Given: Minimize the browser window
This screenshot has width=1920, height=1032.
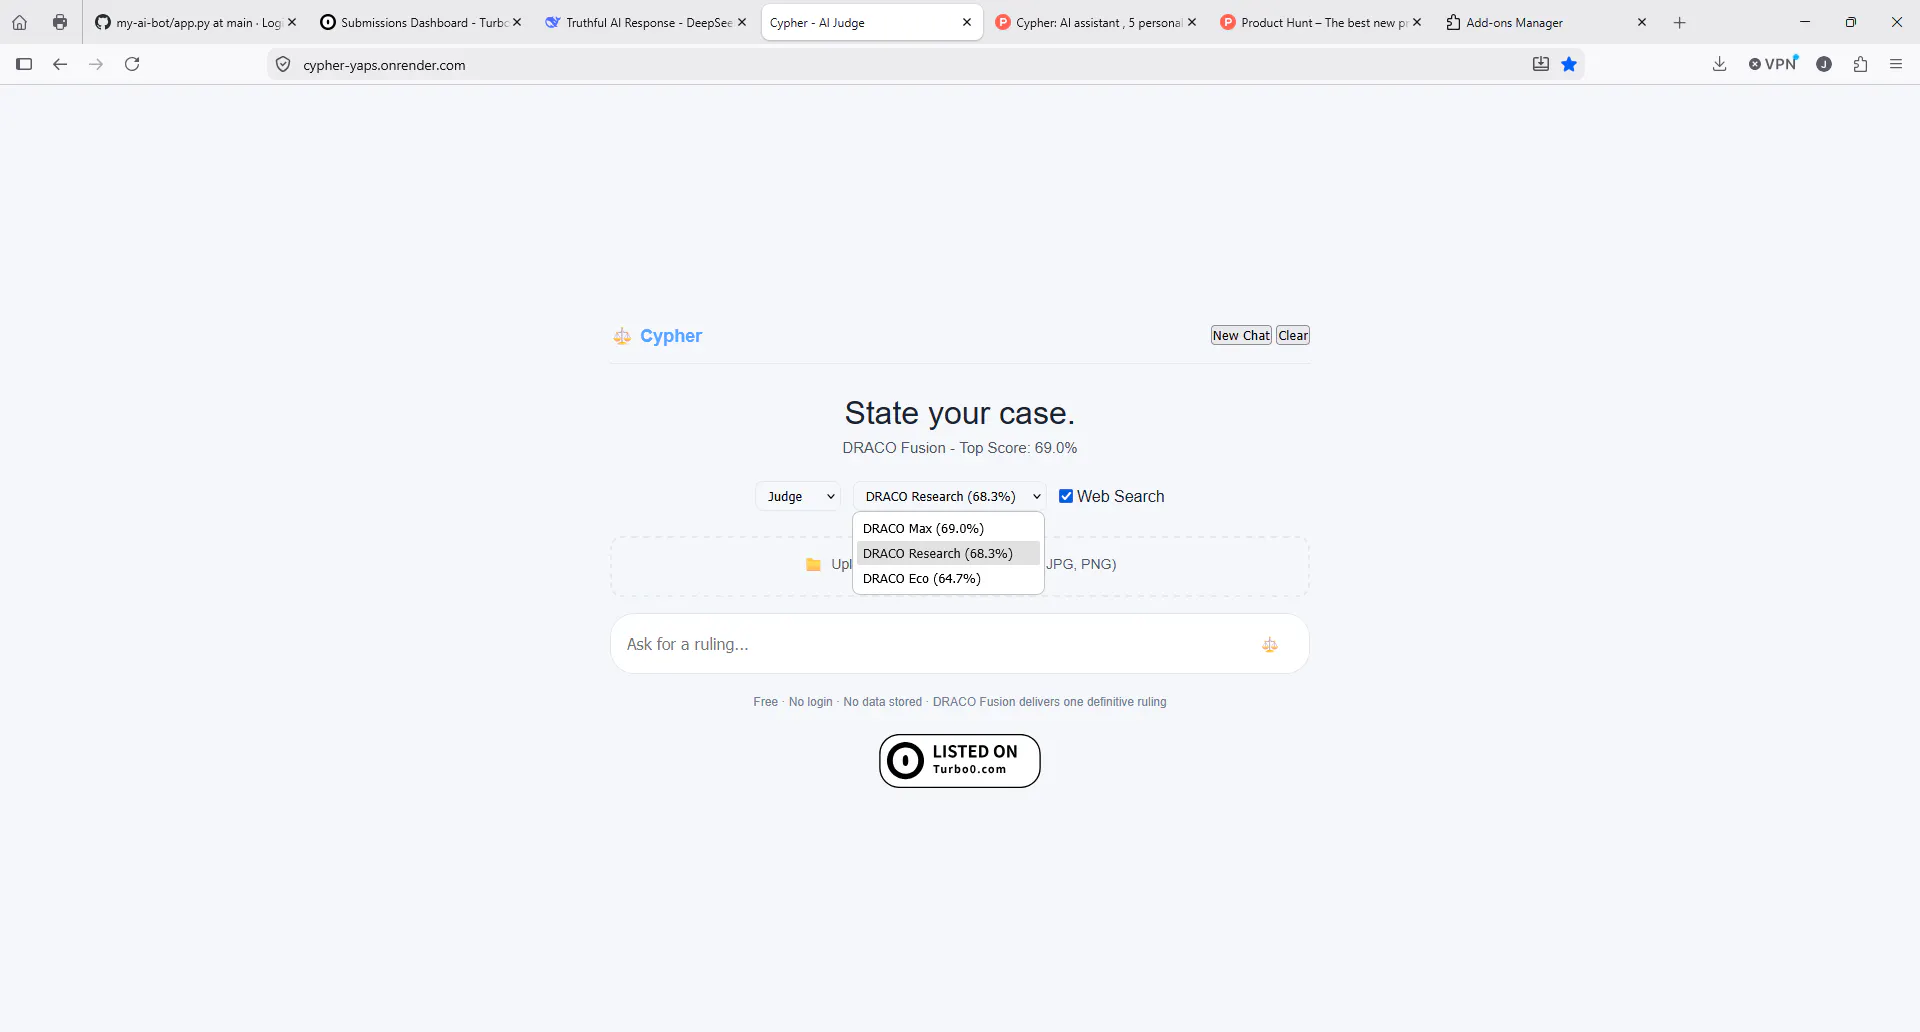Looking at the screenshot, I should pos(1805,22).
